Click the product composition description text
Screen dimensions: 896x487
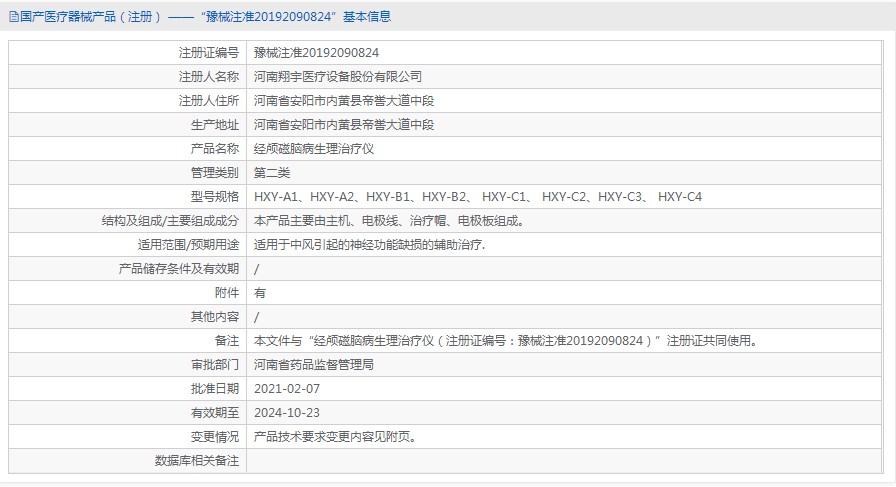click(x=389, y=221)
